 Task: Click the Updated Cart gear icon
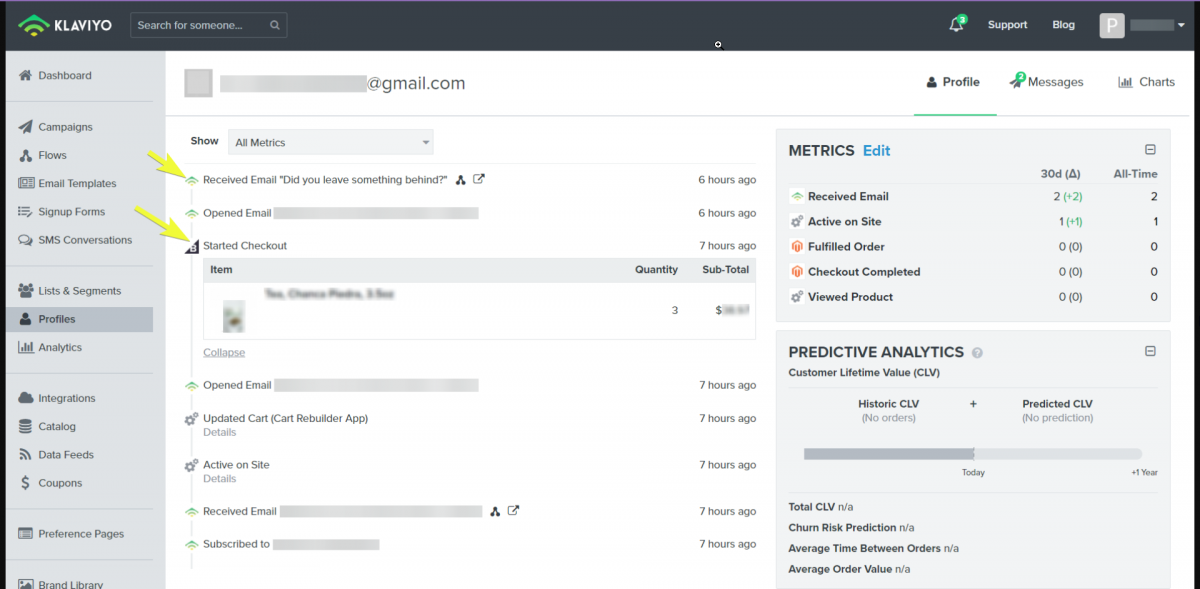[191, 419]
